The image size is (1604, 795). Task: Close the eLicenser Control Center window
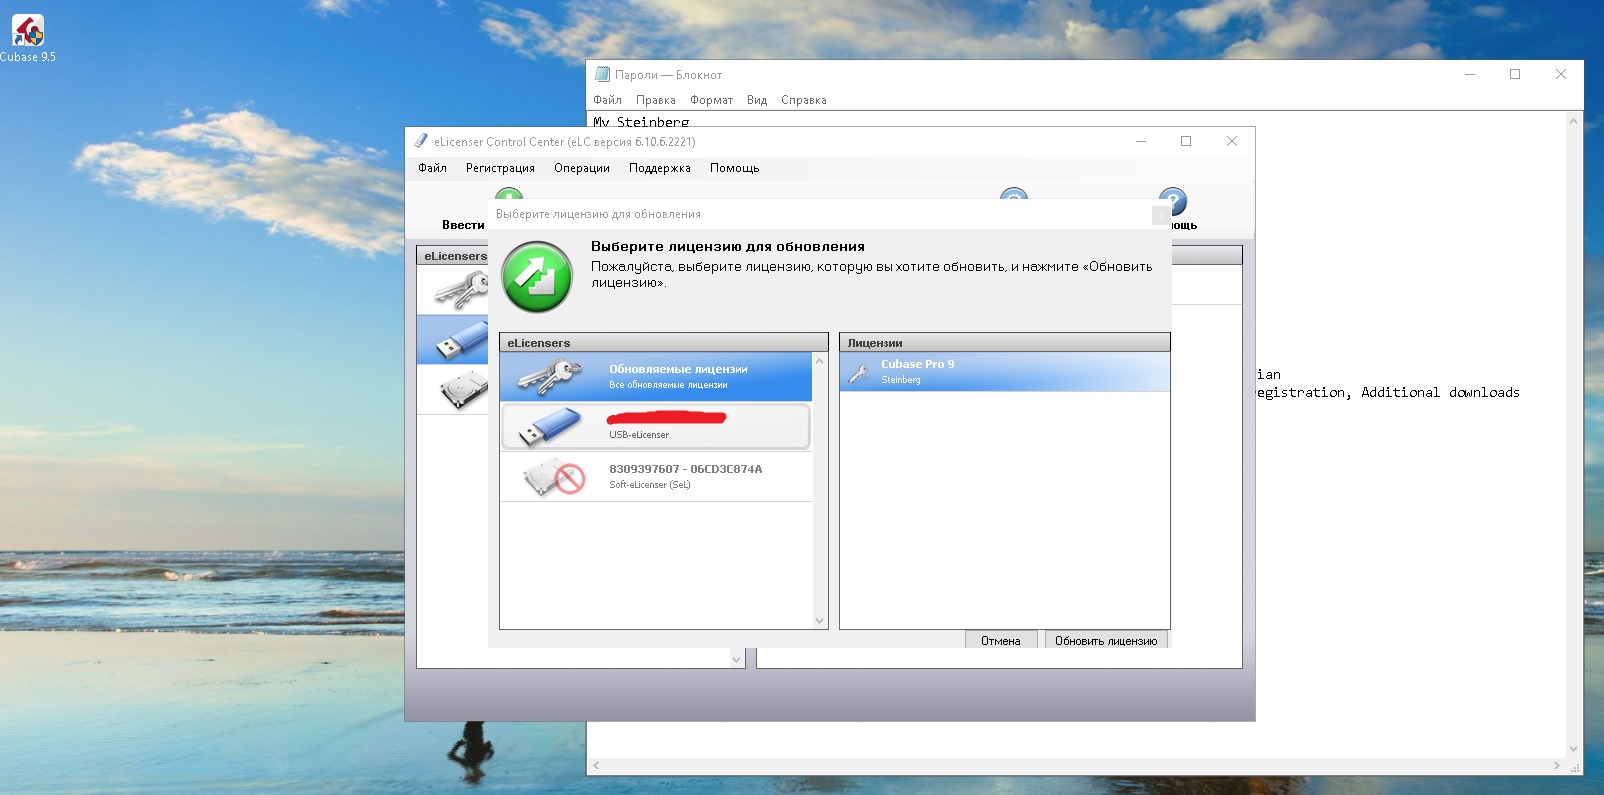click(x=1232, y=142)
